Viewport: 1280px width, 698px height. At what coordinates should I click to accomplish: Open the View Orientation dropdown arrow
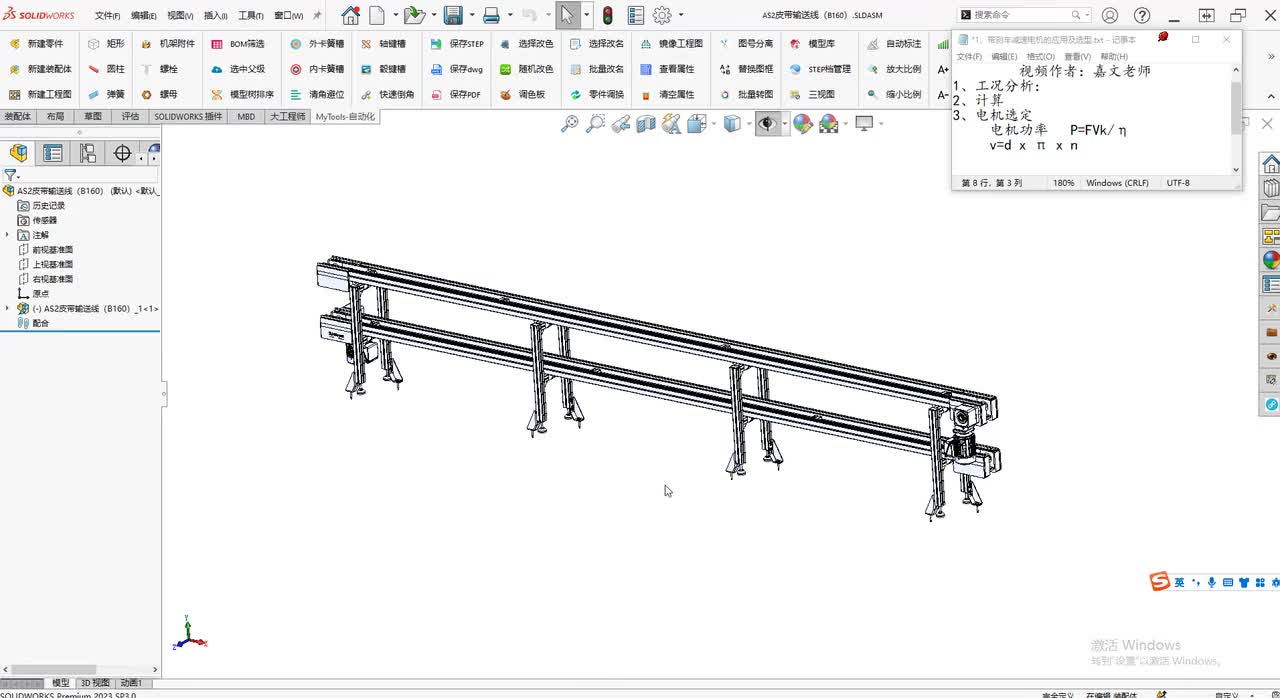point(716,124)
